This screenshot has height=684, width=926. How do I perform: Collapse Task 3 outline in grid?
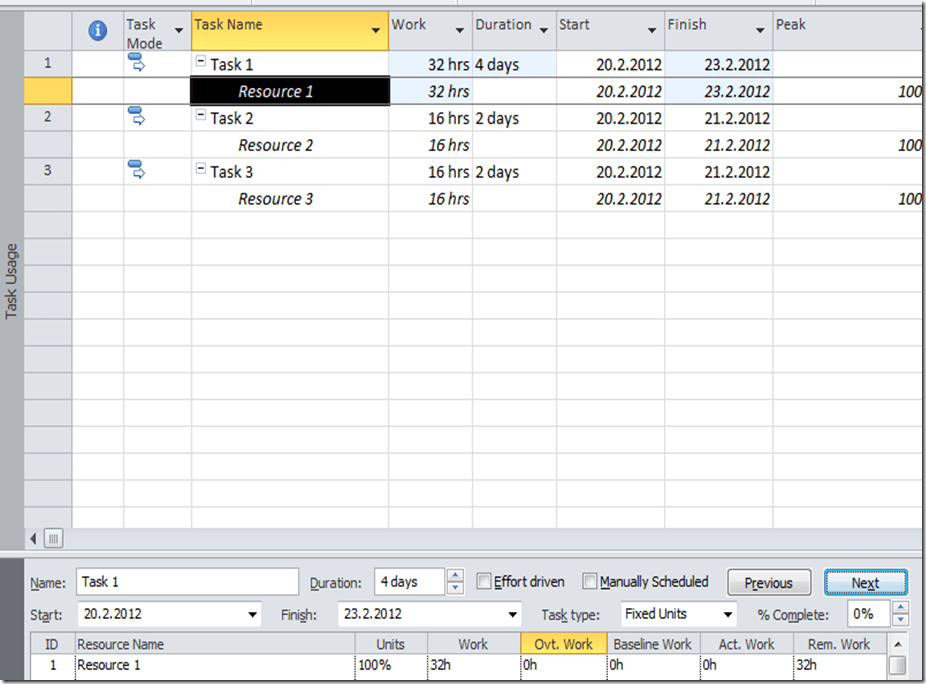[201, 170]
